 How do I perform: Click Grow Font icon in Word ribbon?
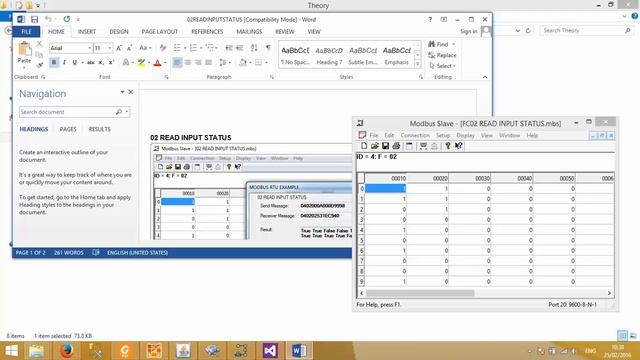[x=119, y=48]
